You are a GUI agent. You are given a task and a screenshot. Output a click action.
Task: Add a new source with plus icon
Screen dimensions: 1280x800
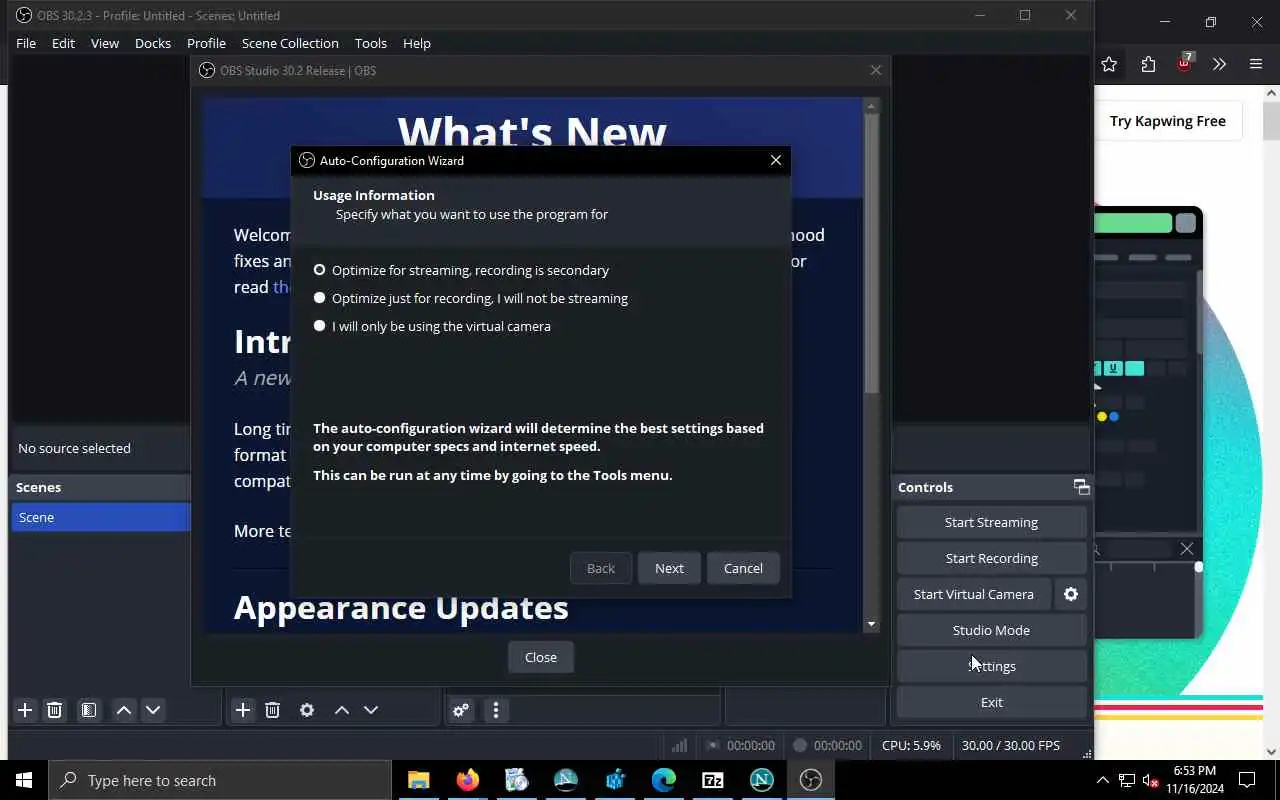tap(242, 710)
